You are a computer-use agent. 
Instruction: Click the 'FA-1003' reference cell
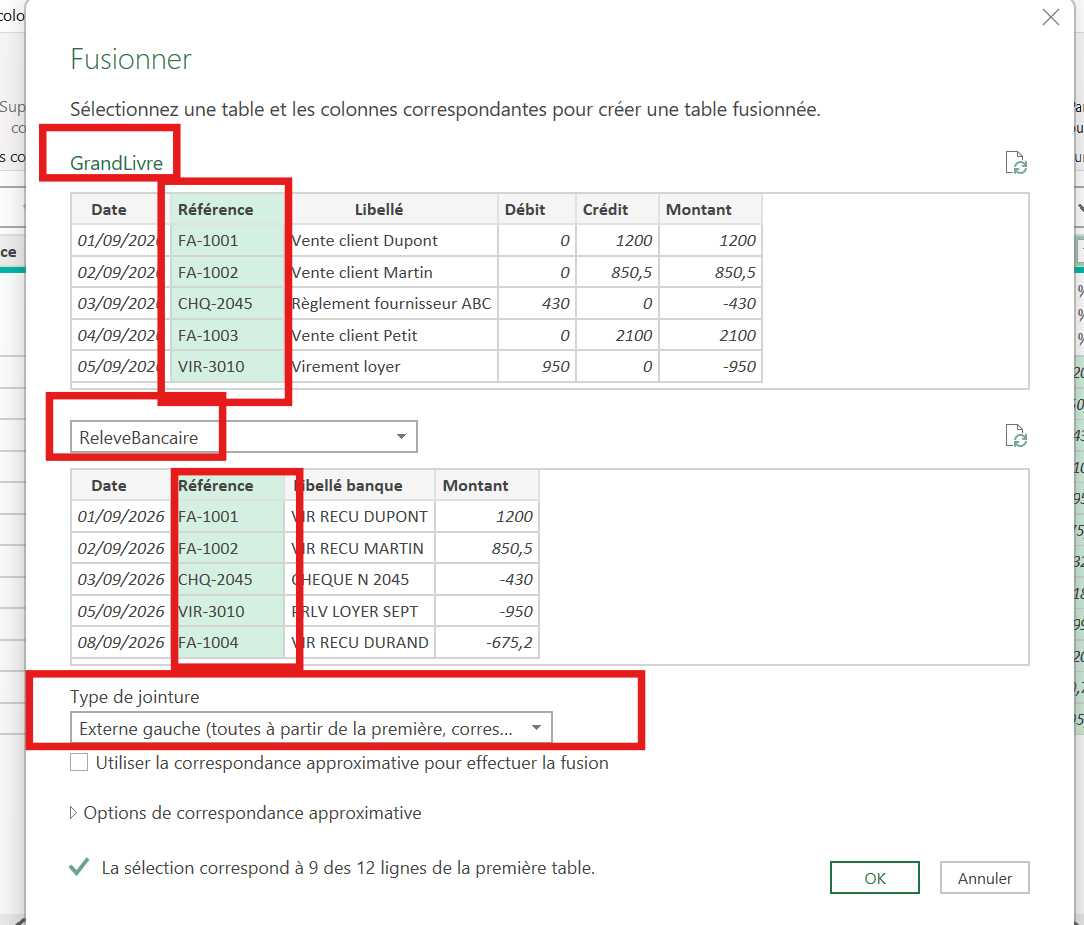click(x=227, y=335)
